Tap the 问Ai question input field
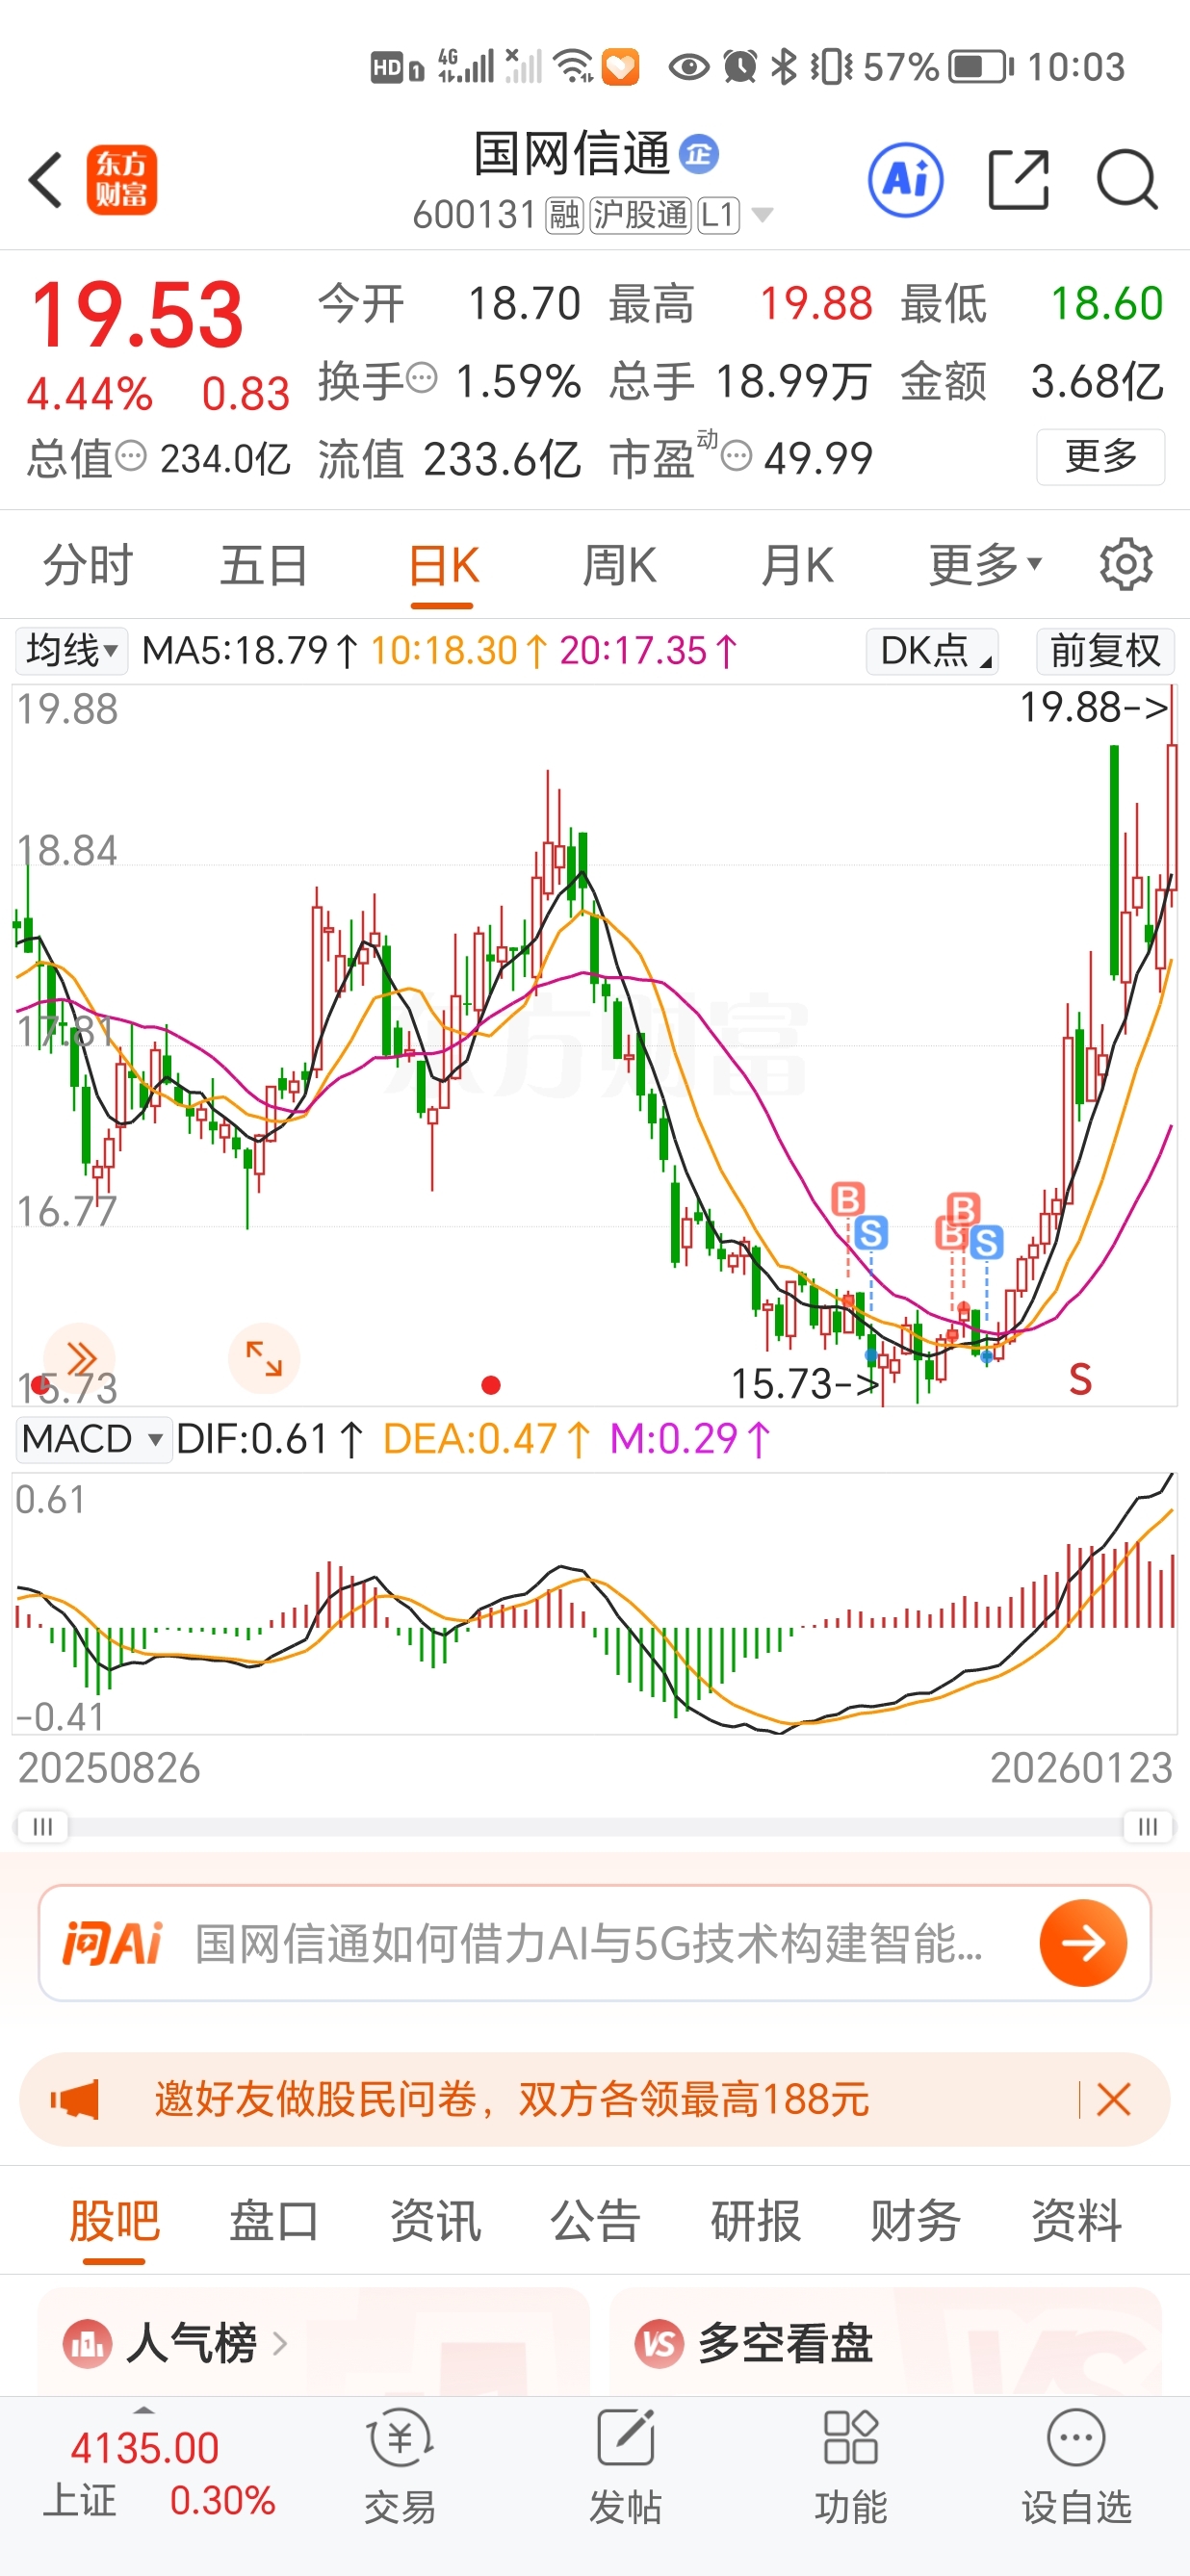 [594, 1943]
